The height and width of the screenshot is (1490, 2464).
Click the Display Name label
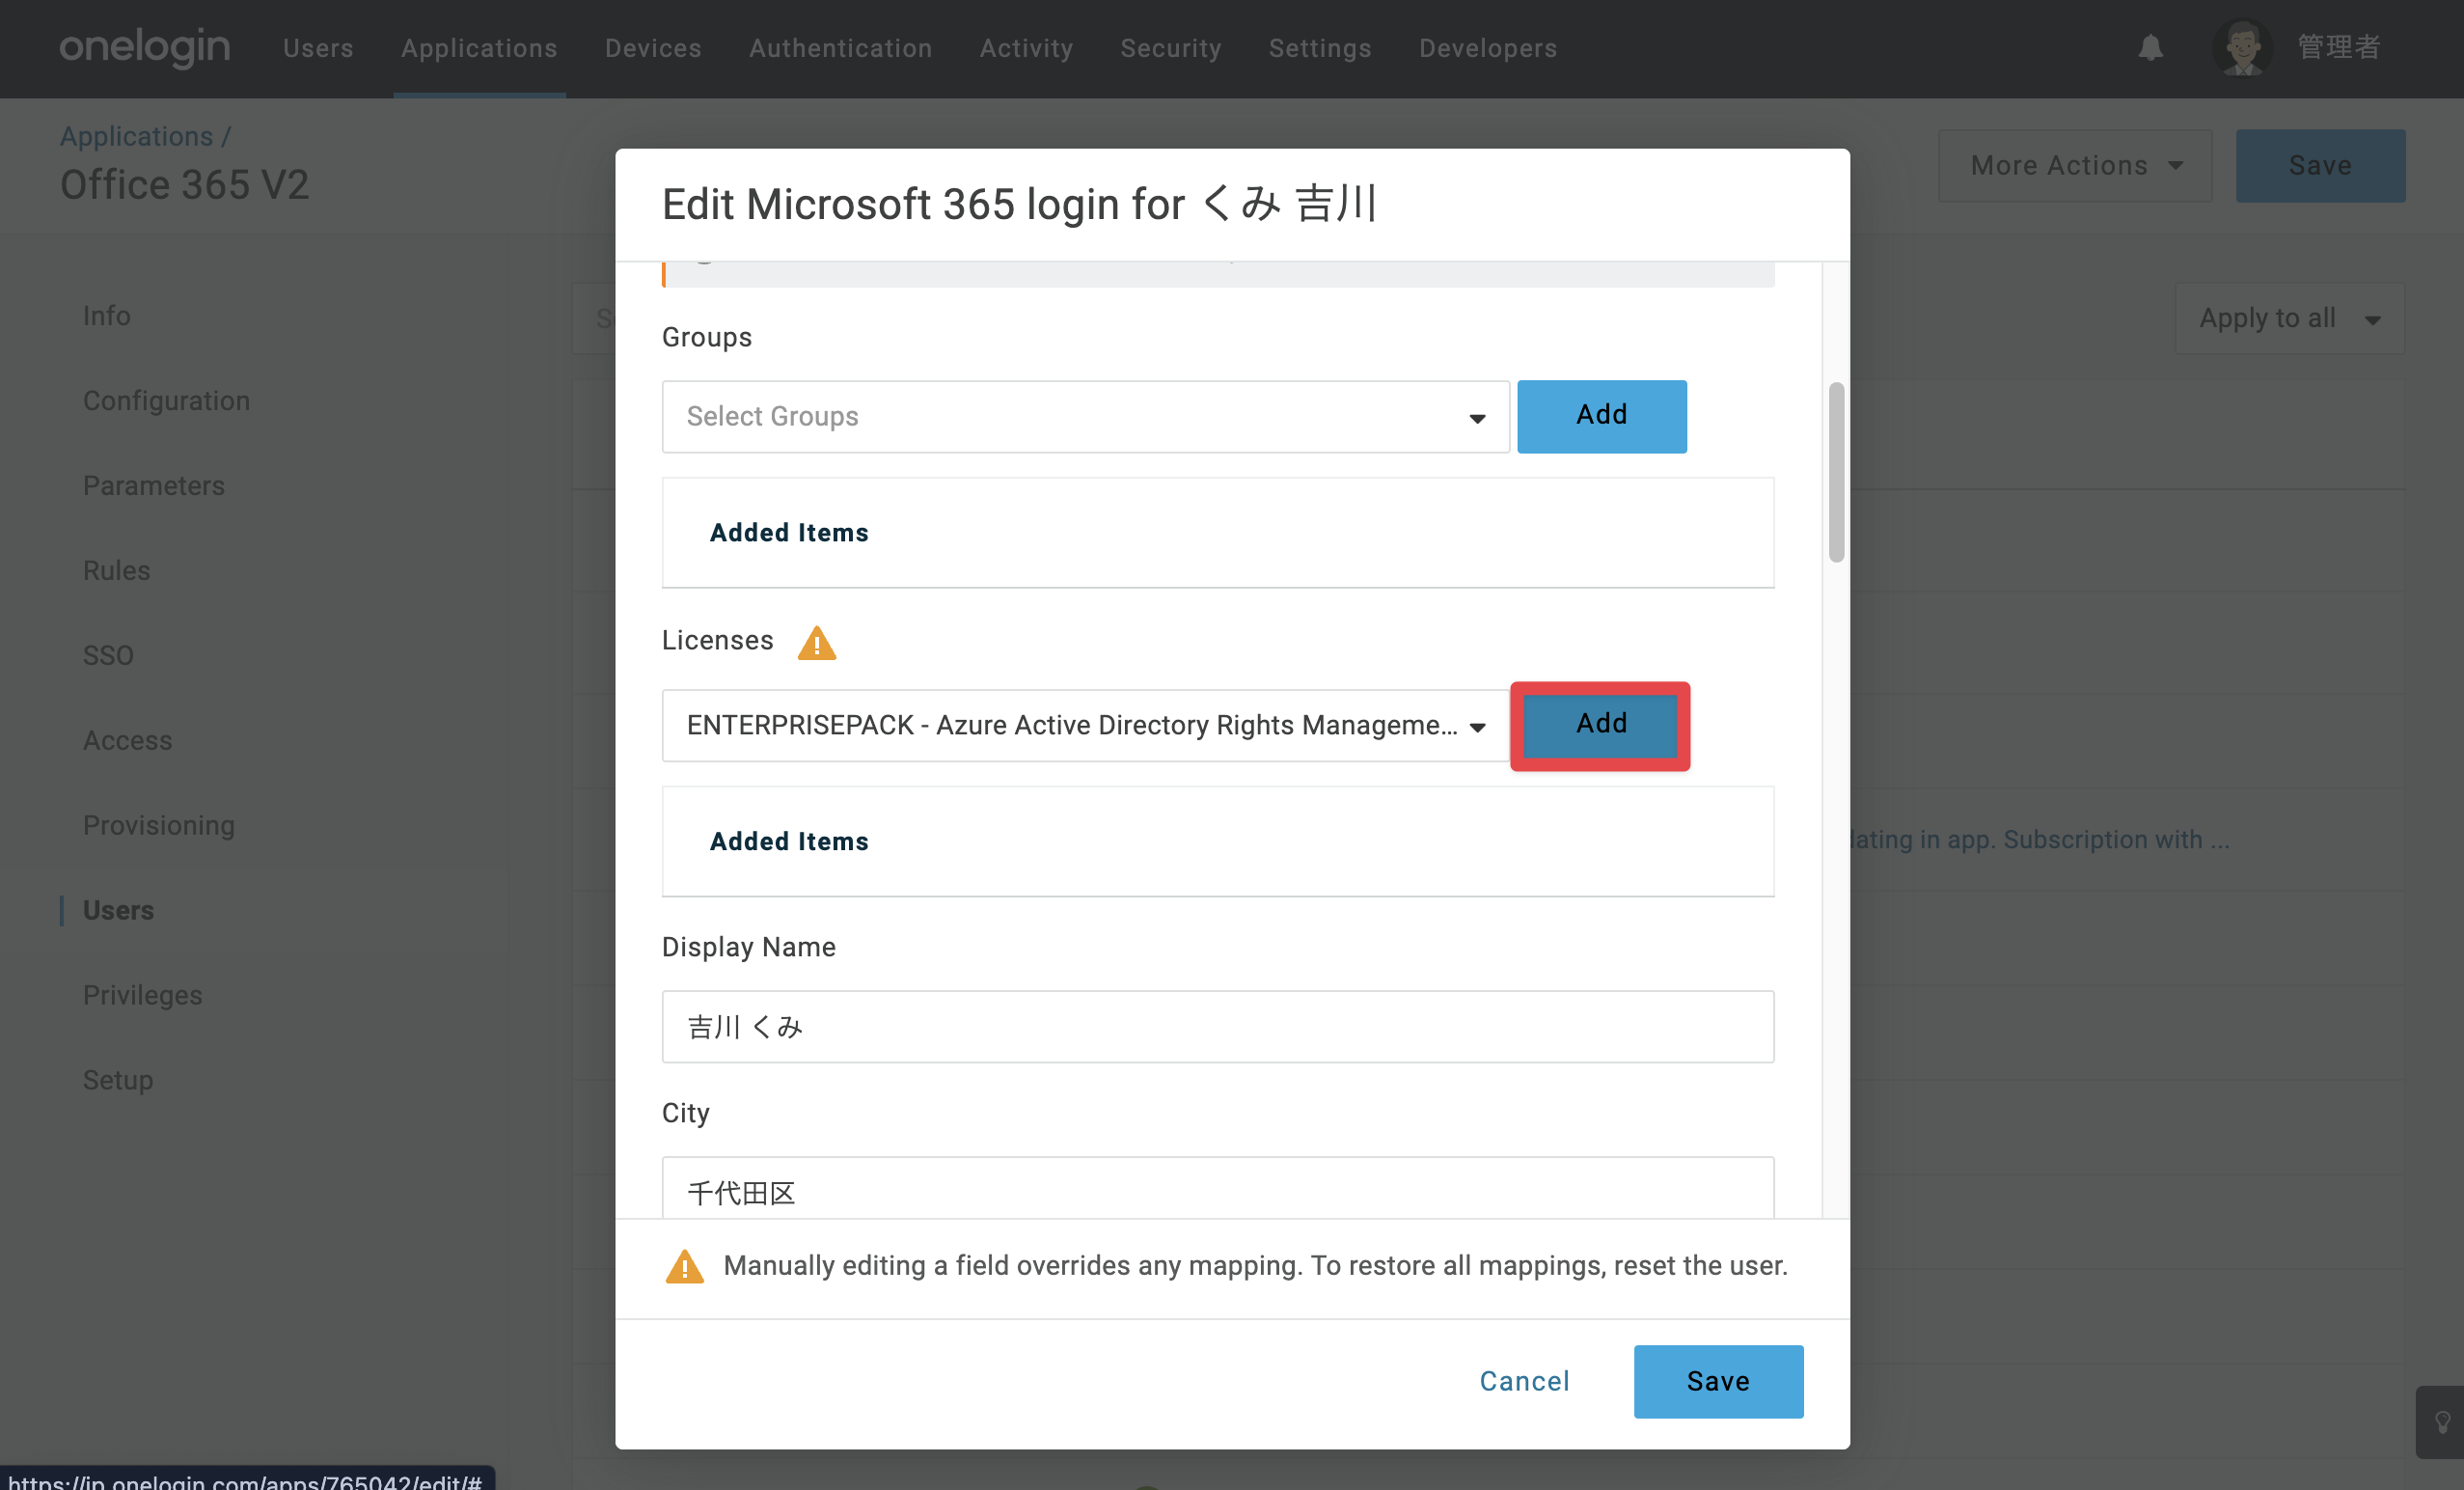749,947
